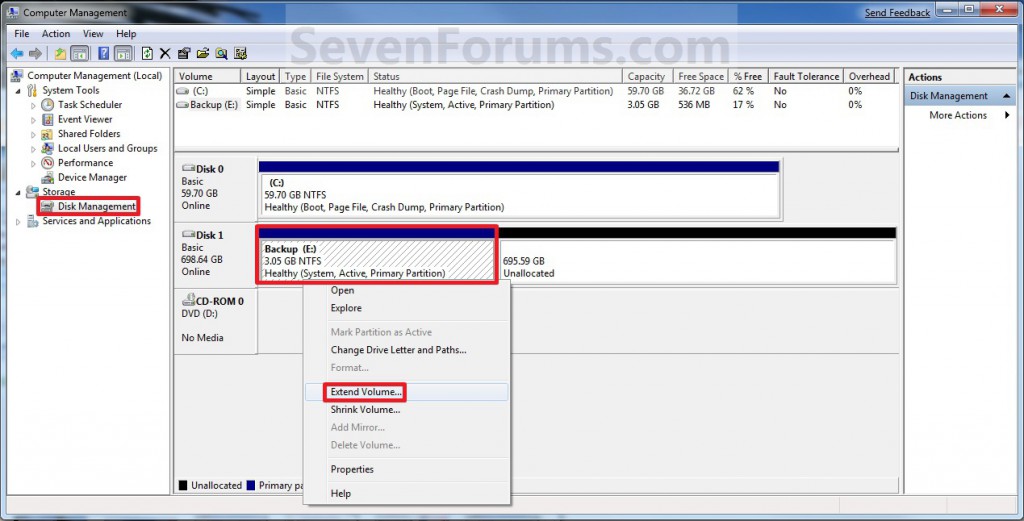Image resolution: width=1024 pixels, height=521 pixels.
Task: Sort by the Capacity column header
Action: 647,76
